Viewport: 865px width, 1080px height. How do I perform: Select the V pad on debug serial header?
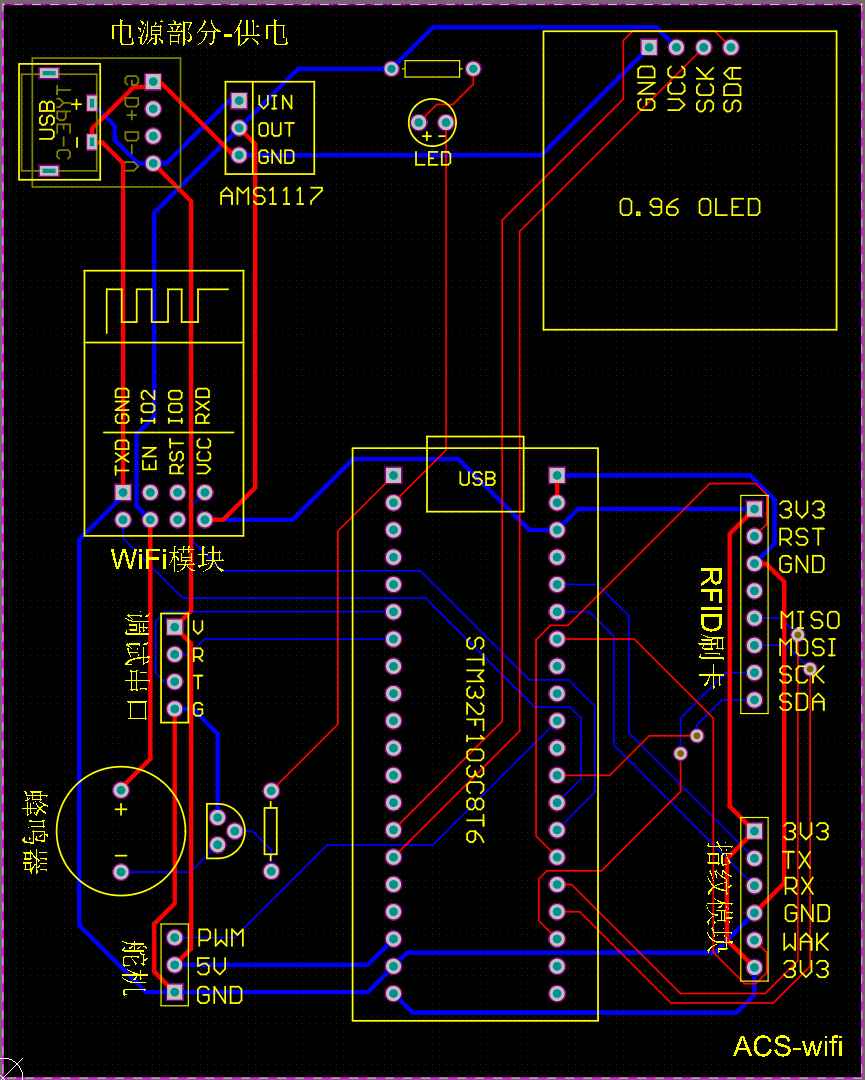click(x=174, y=627)
